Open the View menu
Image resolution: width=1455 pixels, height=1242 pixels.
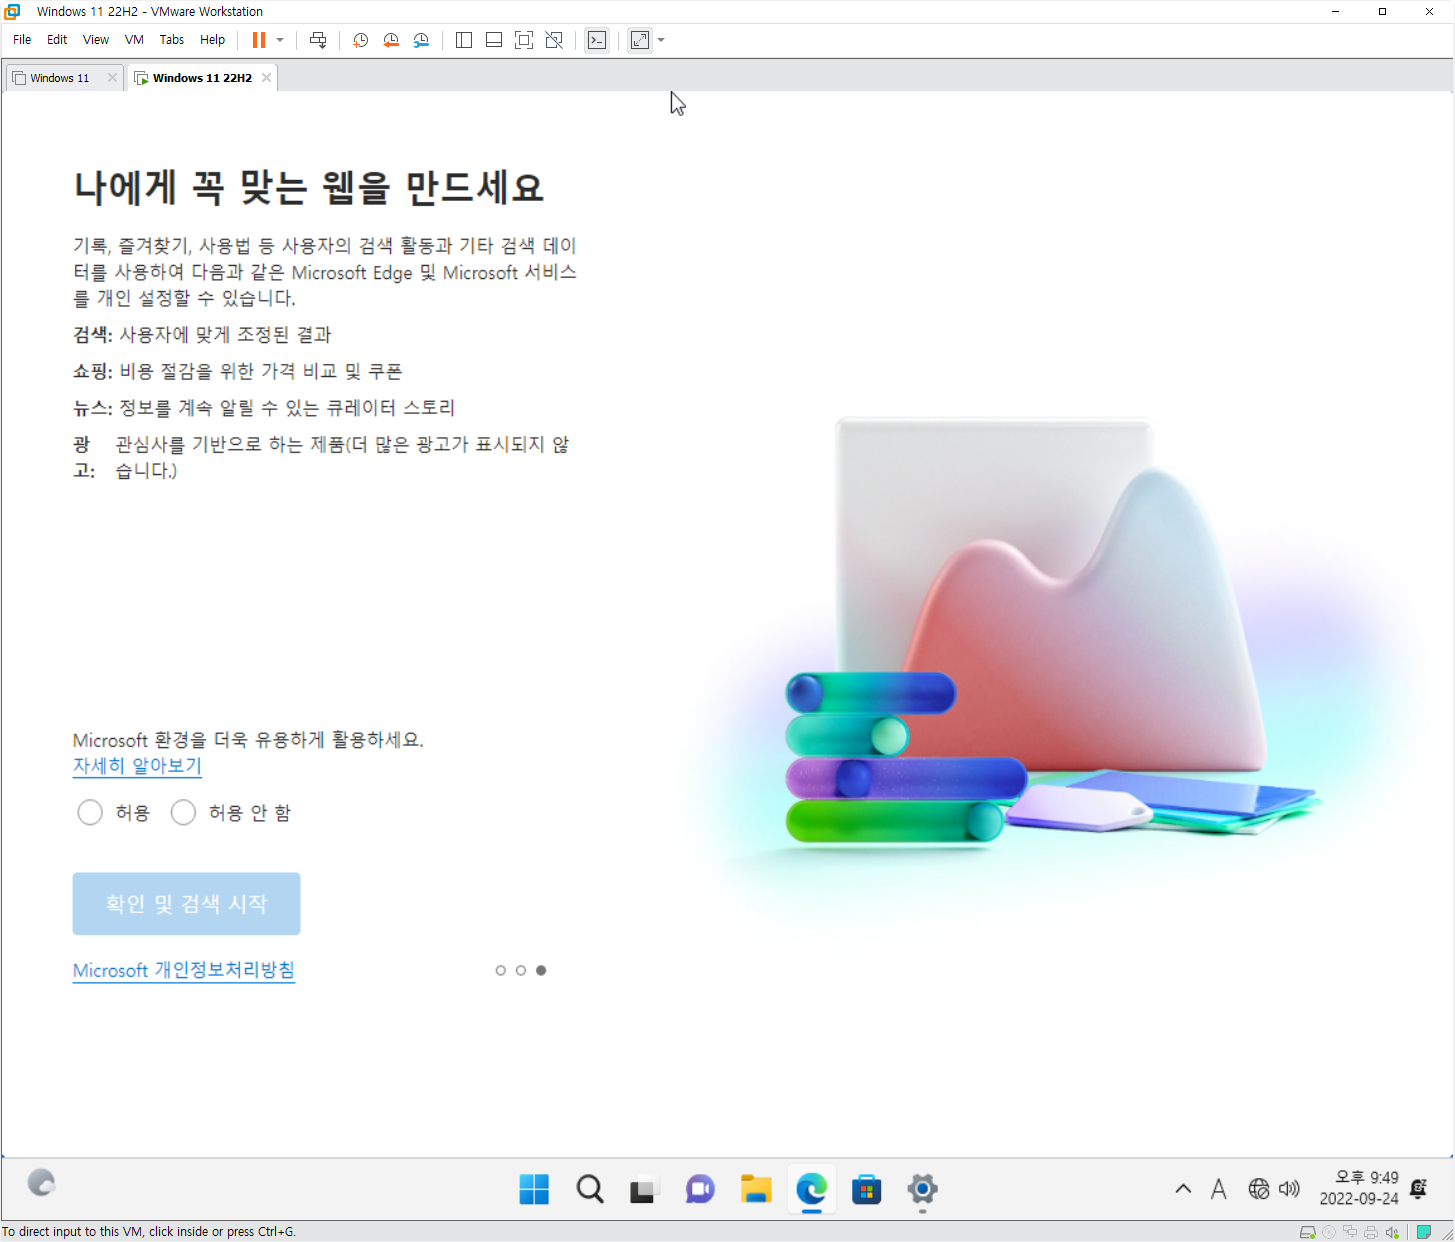(96, 40)
